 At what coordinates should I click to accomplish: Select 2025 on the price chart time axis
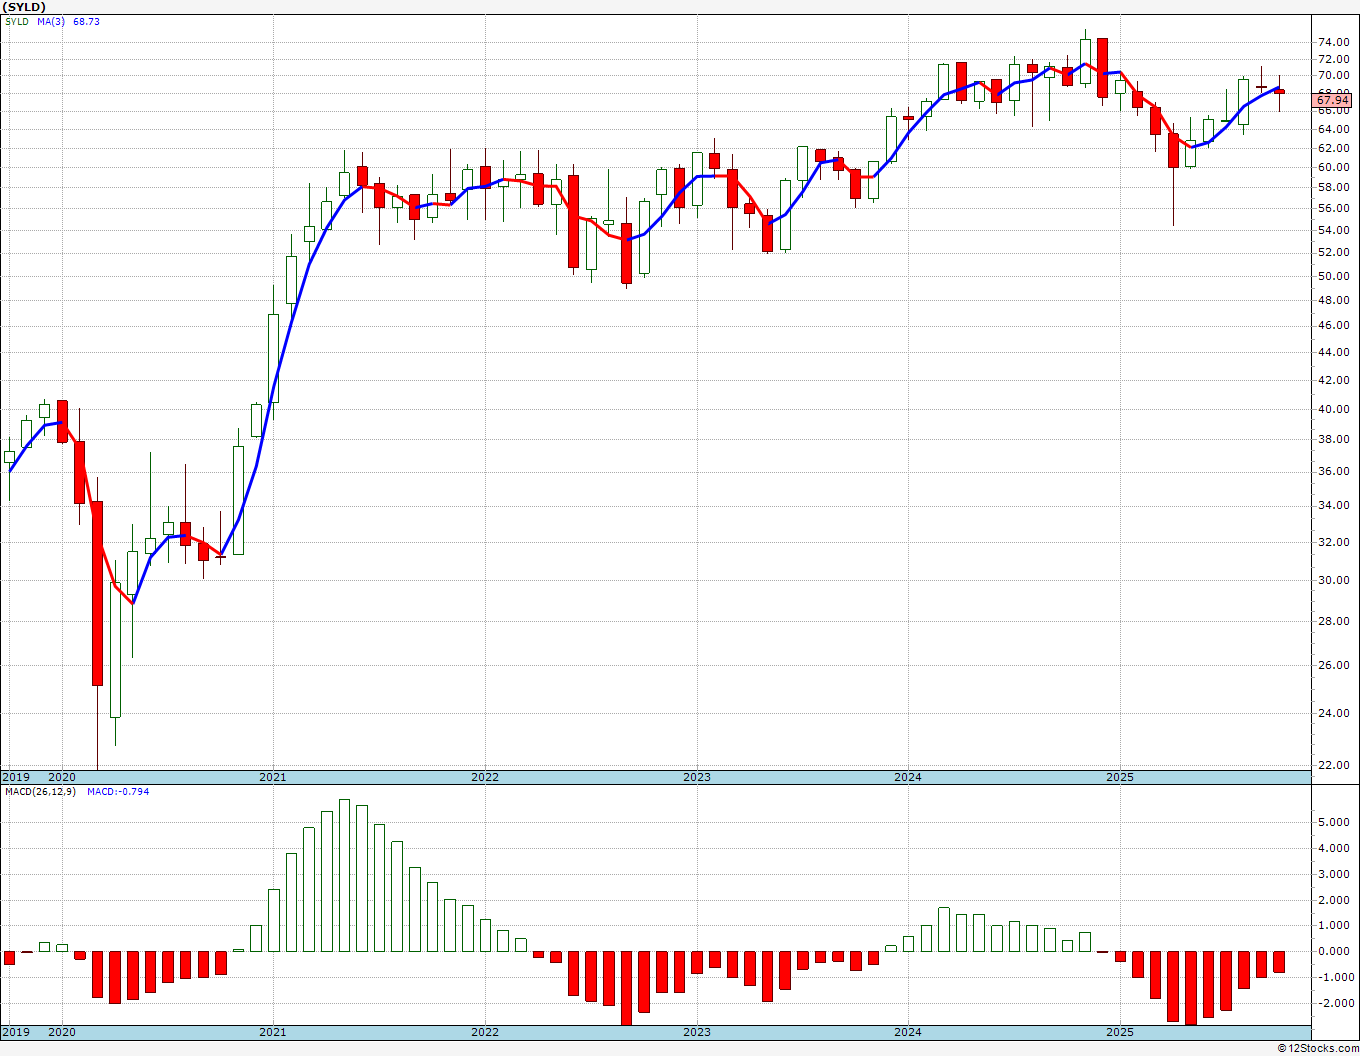click(1120, 777)
